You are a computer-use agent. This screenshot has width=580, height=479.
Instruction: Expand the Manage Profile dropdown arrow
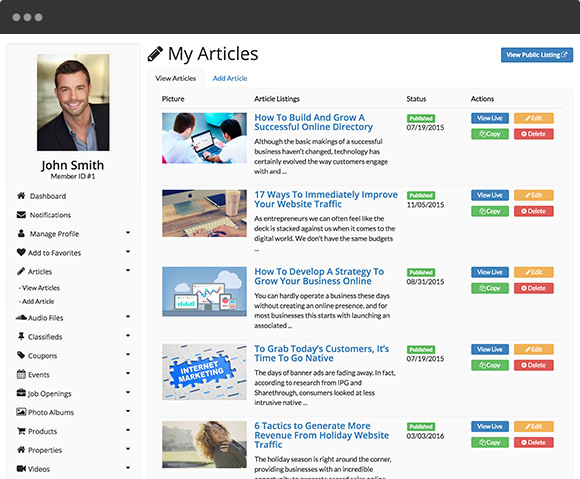[x=128, y=233]
